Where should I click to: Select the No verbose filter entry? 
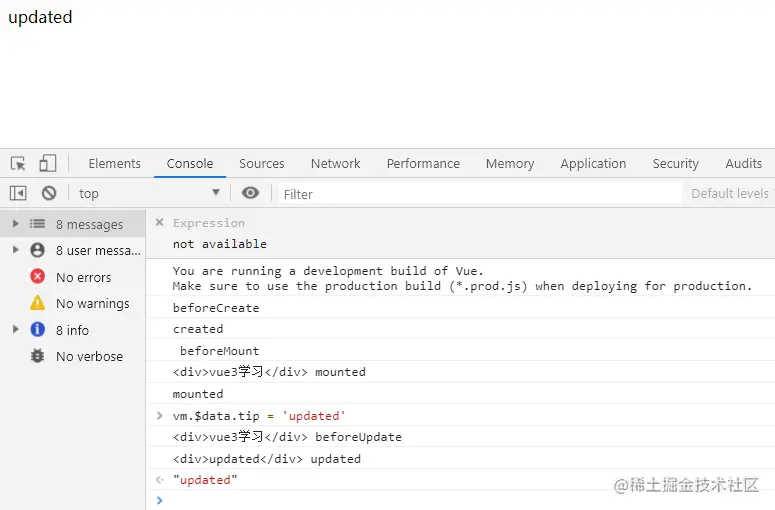(89, 356)
